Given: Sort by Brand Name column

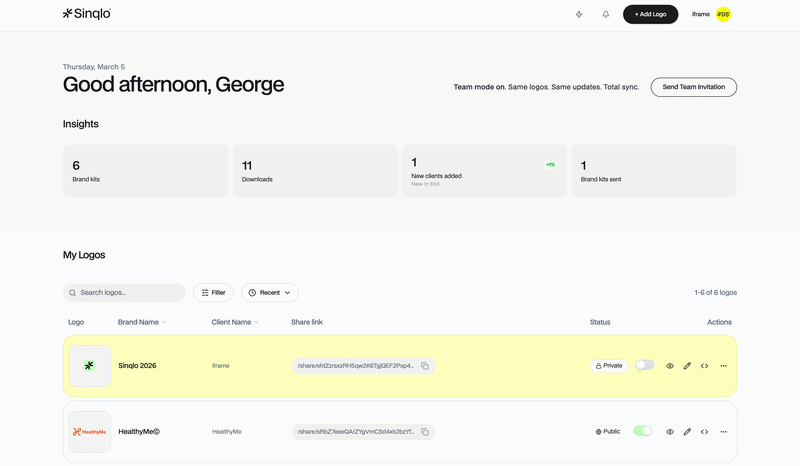Looking at the screenshot, I should coord(141,322).
